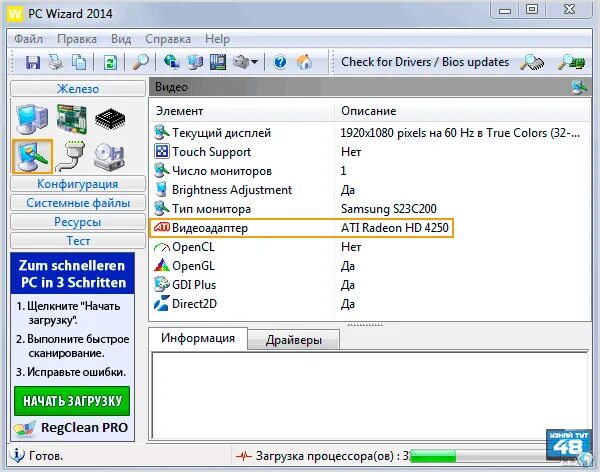Click the circuit board toolbar icon
600x472 pixels.
(x=218, y=62)
